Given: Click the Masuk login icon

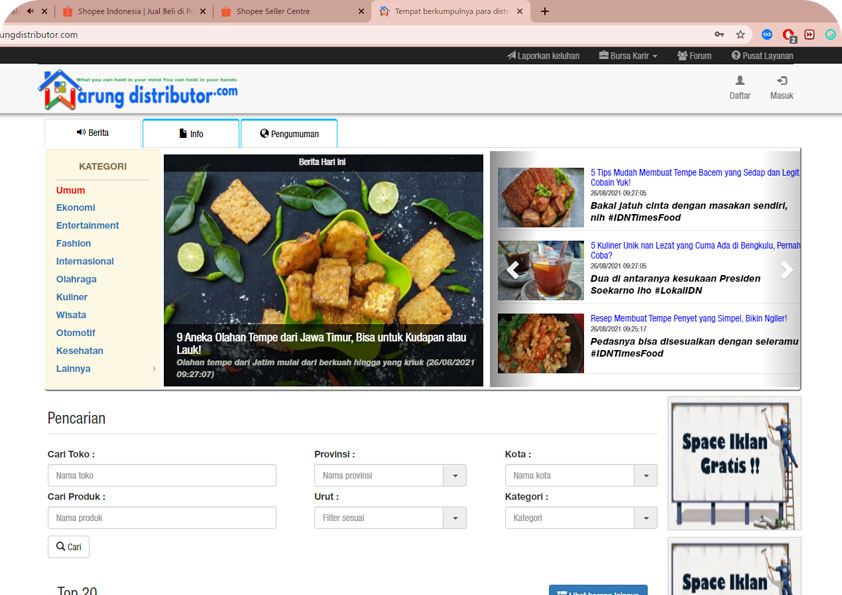Looking at the screenshot, I should tap(781, 88).
